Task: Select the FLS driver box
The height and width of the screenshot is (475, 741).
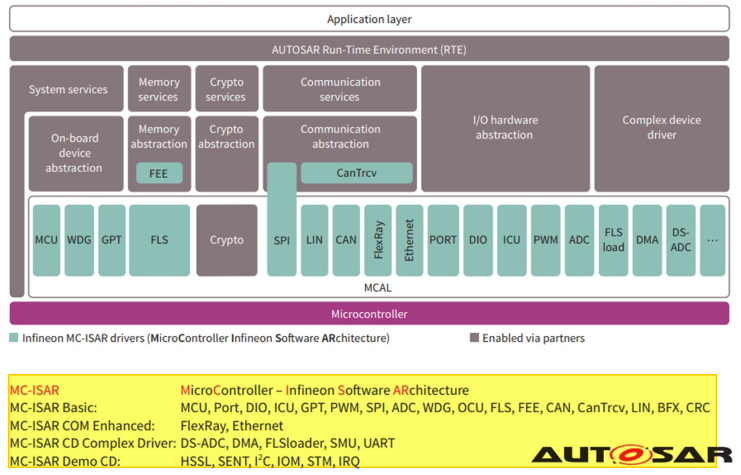Action: 159,240
